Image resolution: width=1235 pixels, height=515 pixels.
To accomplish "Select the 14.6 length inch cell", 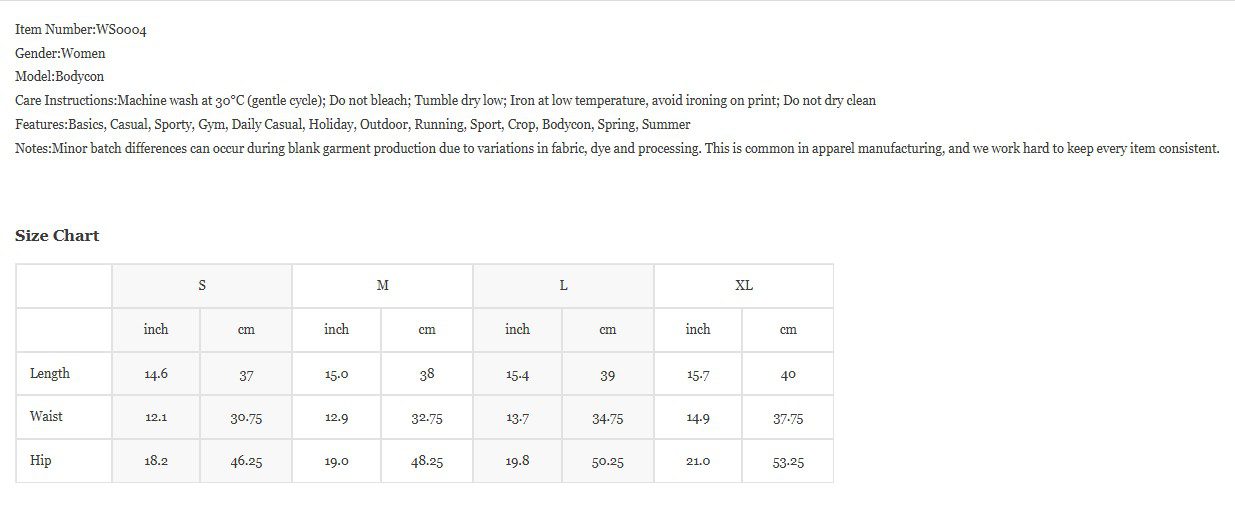I will point(156,375).
